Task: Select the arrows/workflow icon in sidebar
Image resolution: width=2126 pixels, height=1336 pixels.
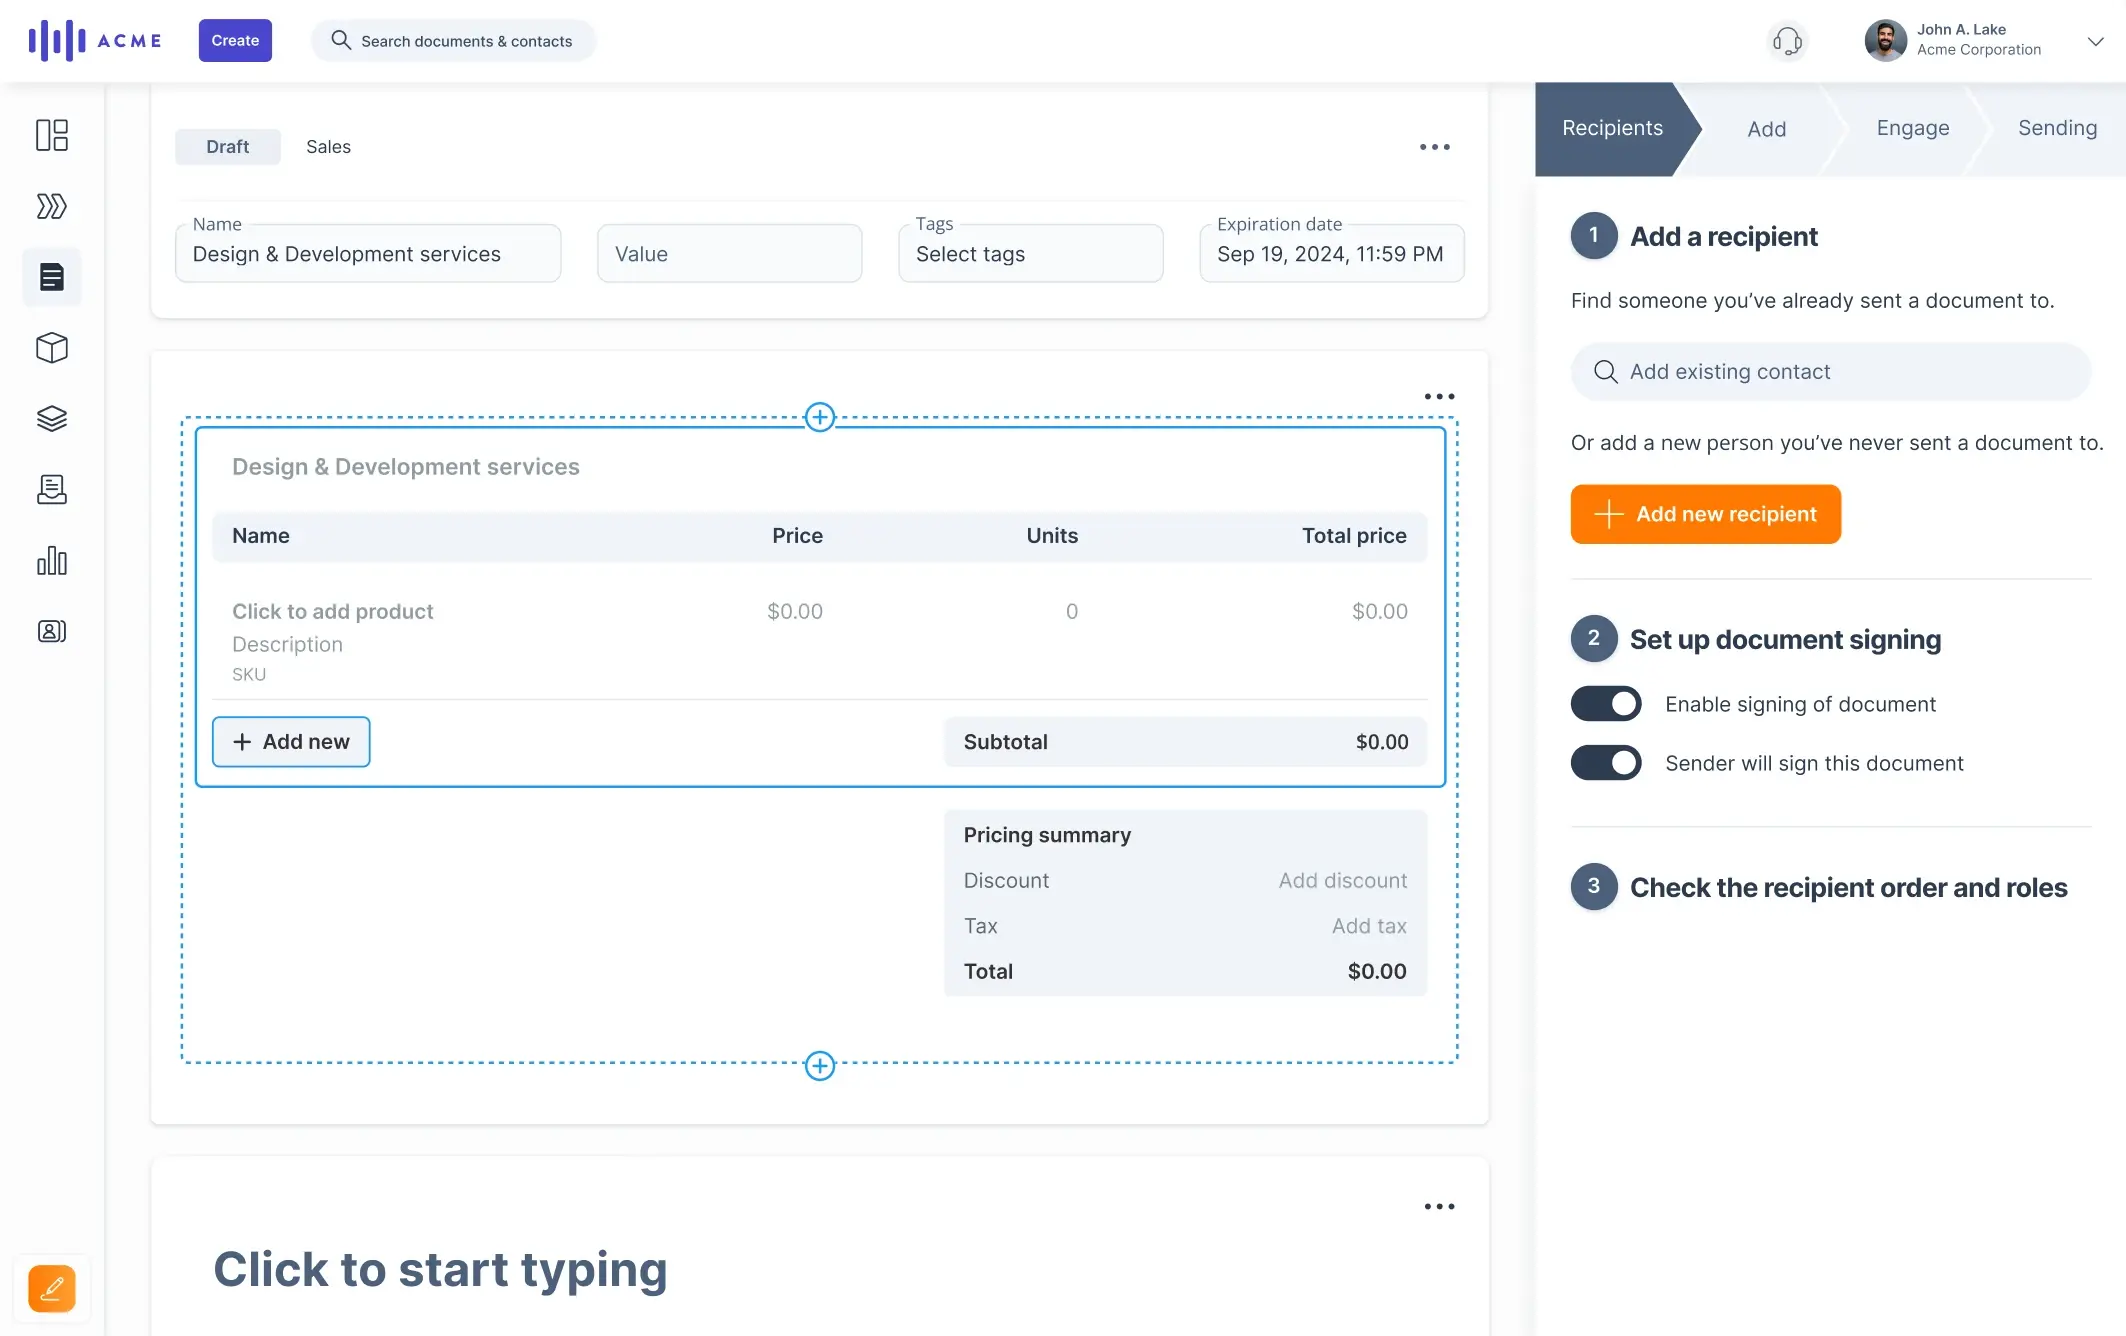Action: point(52,206)
